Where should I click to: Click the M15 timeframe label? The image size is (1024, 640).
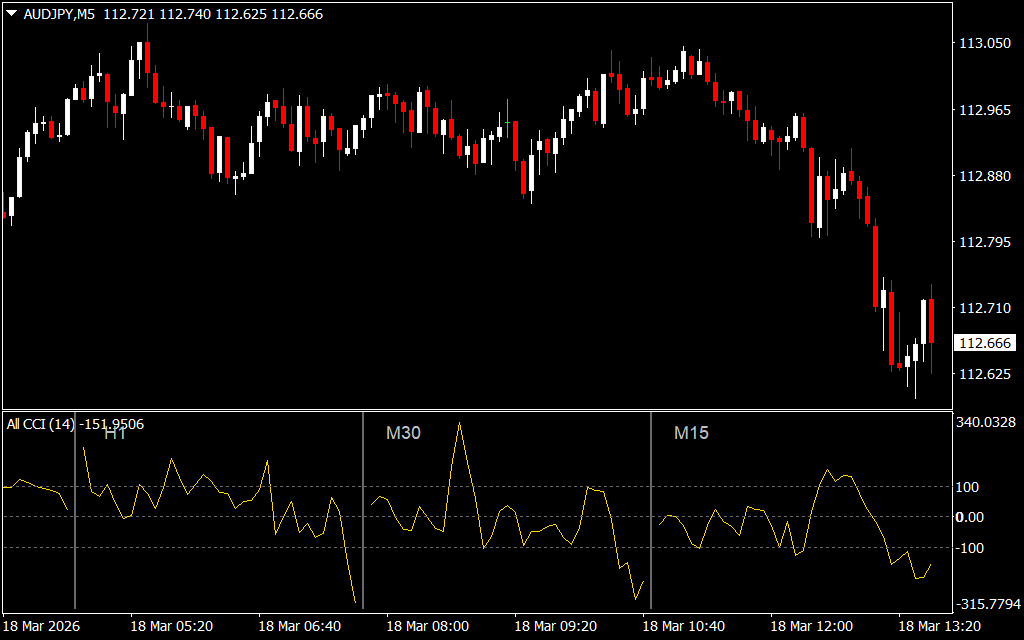(690, 434)
